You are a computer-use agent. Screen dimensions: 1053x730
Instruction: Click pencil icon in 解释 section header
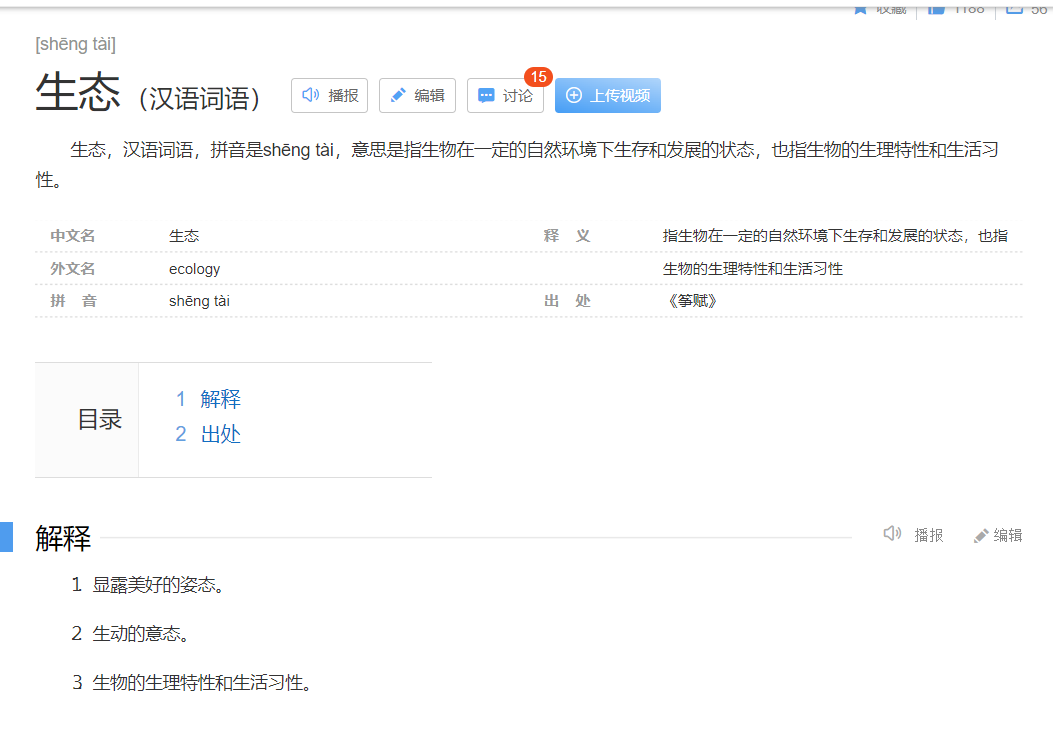[981, 535]
